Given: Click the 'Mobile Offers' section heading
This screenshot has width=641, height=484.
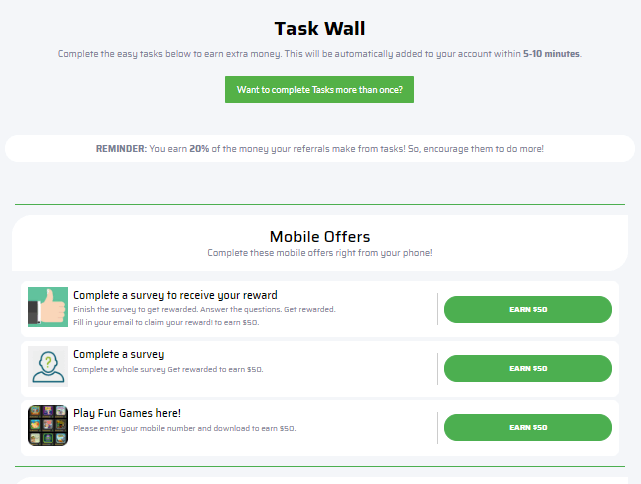Looking at the screenshot, I should (320, 237).
